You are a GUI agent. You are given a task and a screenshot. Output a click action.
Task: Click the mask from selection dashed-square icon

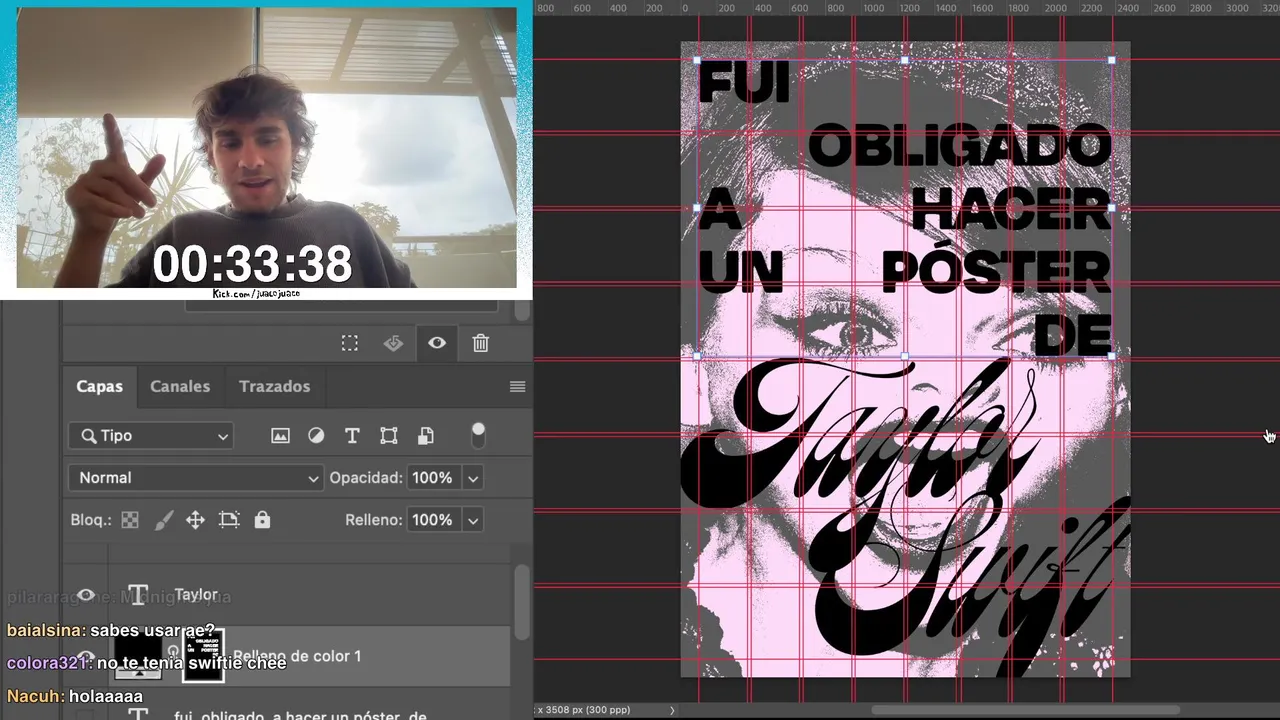click(350, 343)
